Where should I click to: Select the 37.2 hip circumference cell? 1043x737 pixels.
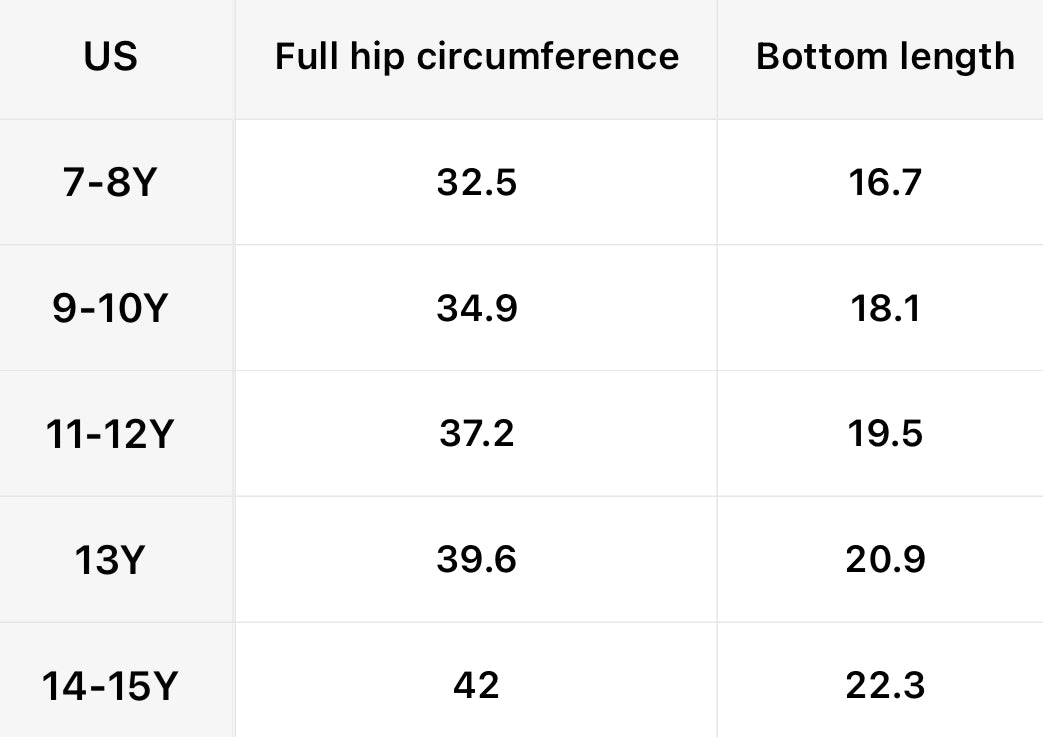[x=477, y=434]
